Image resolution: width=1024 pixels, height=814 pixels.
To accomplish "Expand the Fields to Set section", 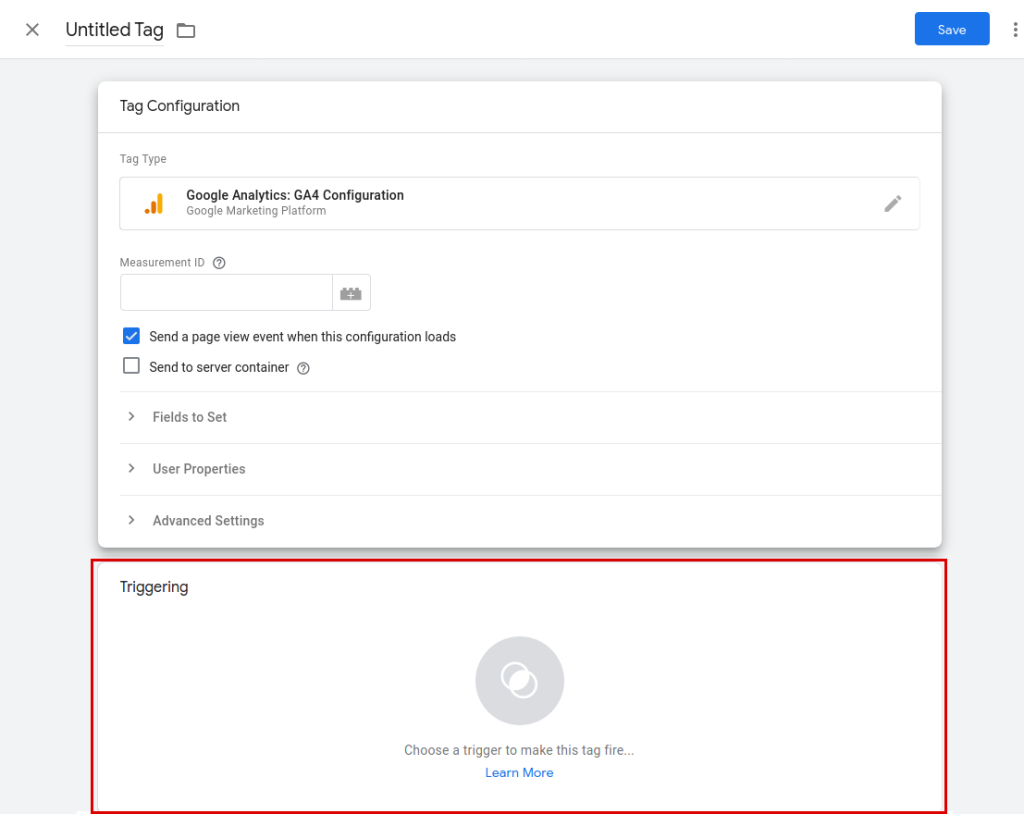I will click(189, 417).
